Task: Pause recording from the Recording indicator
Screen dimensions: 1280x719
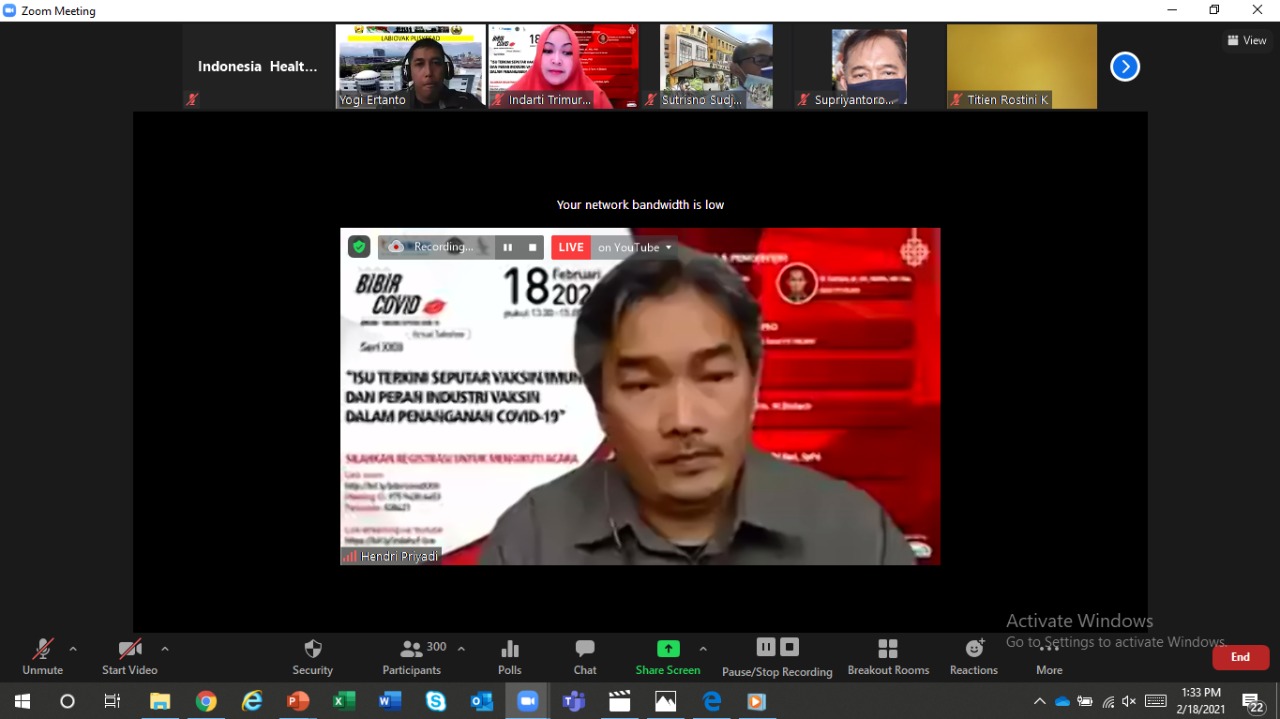Action: [x=508, y=247]
